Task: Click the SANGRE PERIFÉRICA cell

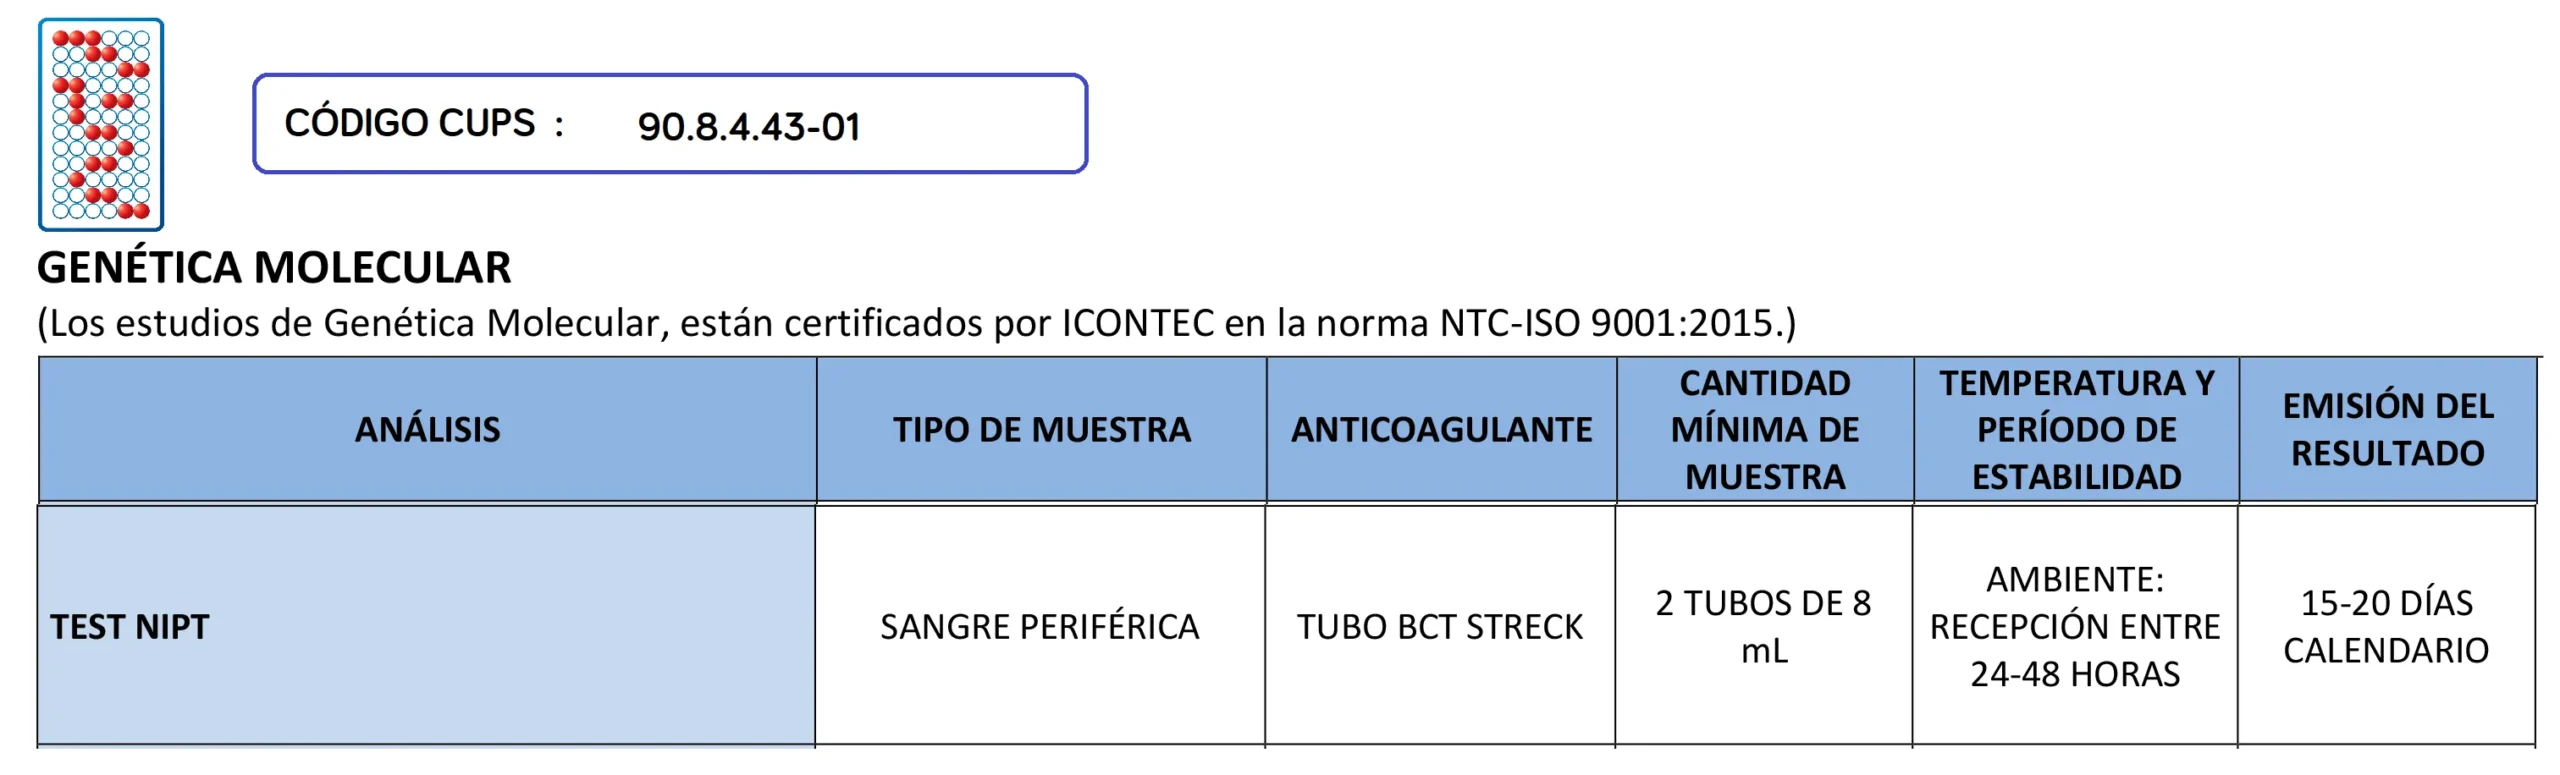Action: pos(1039,627)
